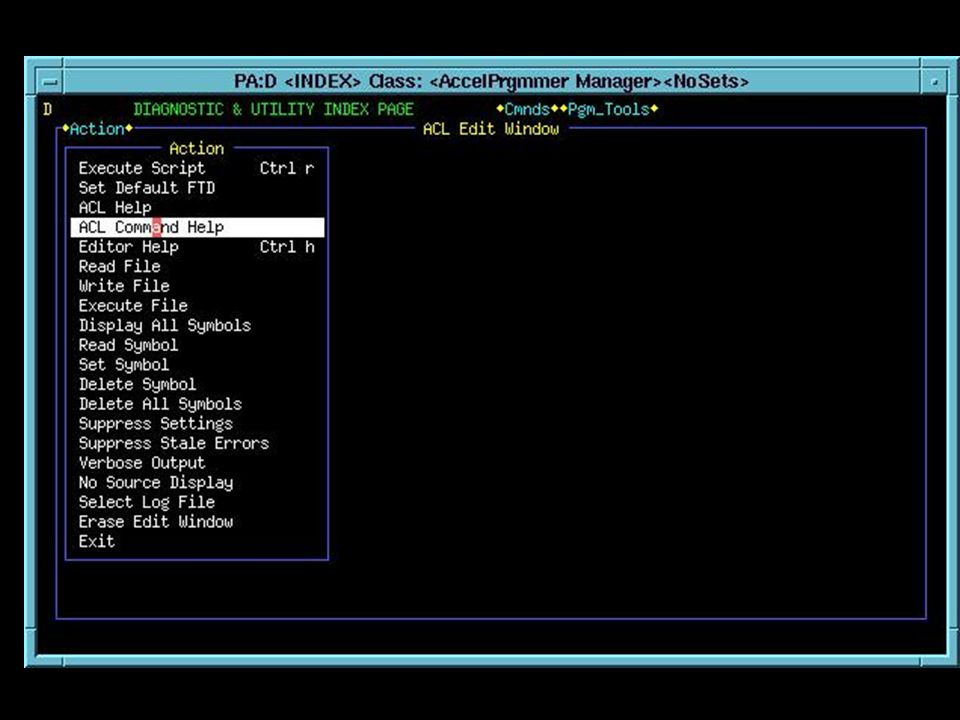Choose Set Default FTD menu entry
This screenshot has height=720, width=960.
[x=197, y=188]
